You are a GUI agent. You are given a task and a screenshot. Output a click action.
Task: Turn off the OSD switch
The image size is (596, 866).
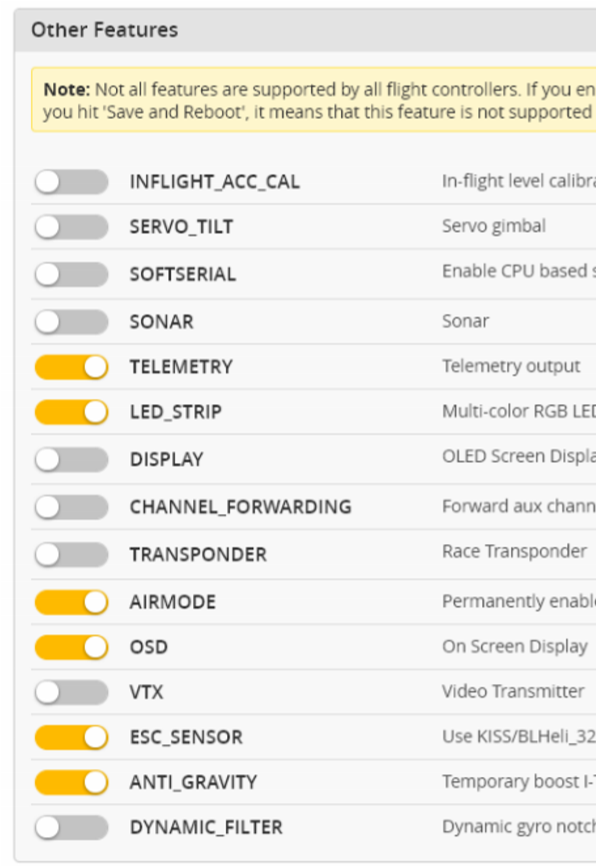71,647
